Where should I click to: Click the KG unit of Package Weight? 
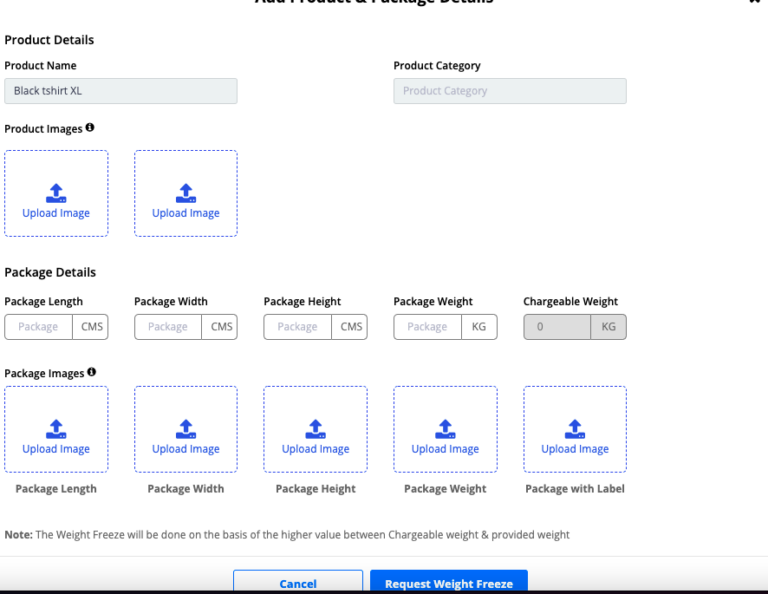tap(479, 327)
